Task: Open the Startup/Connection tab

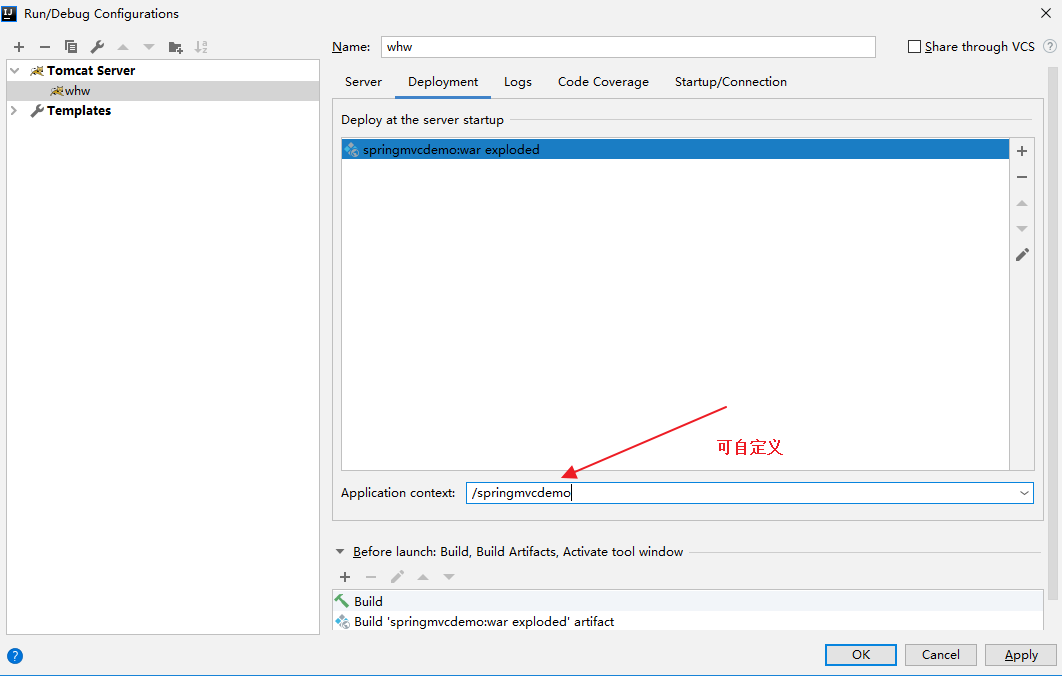Action: (730, 82)
